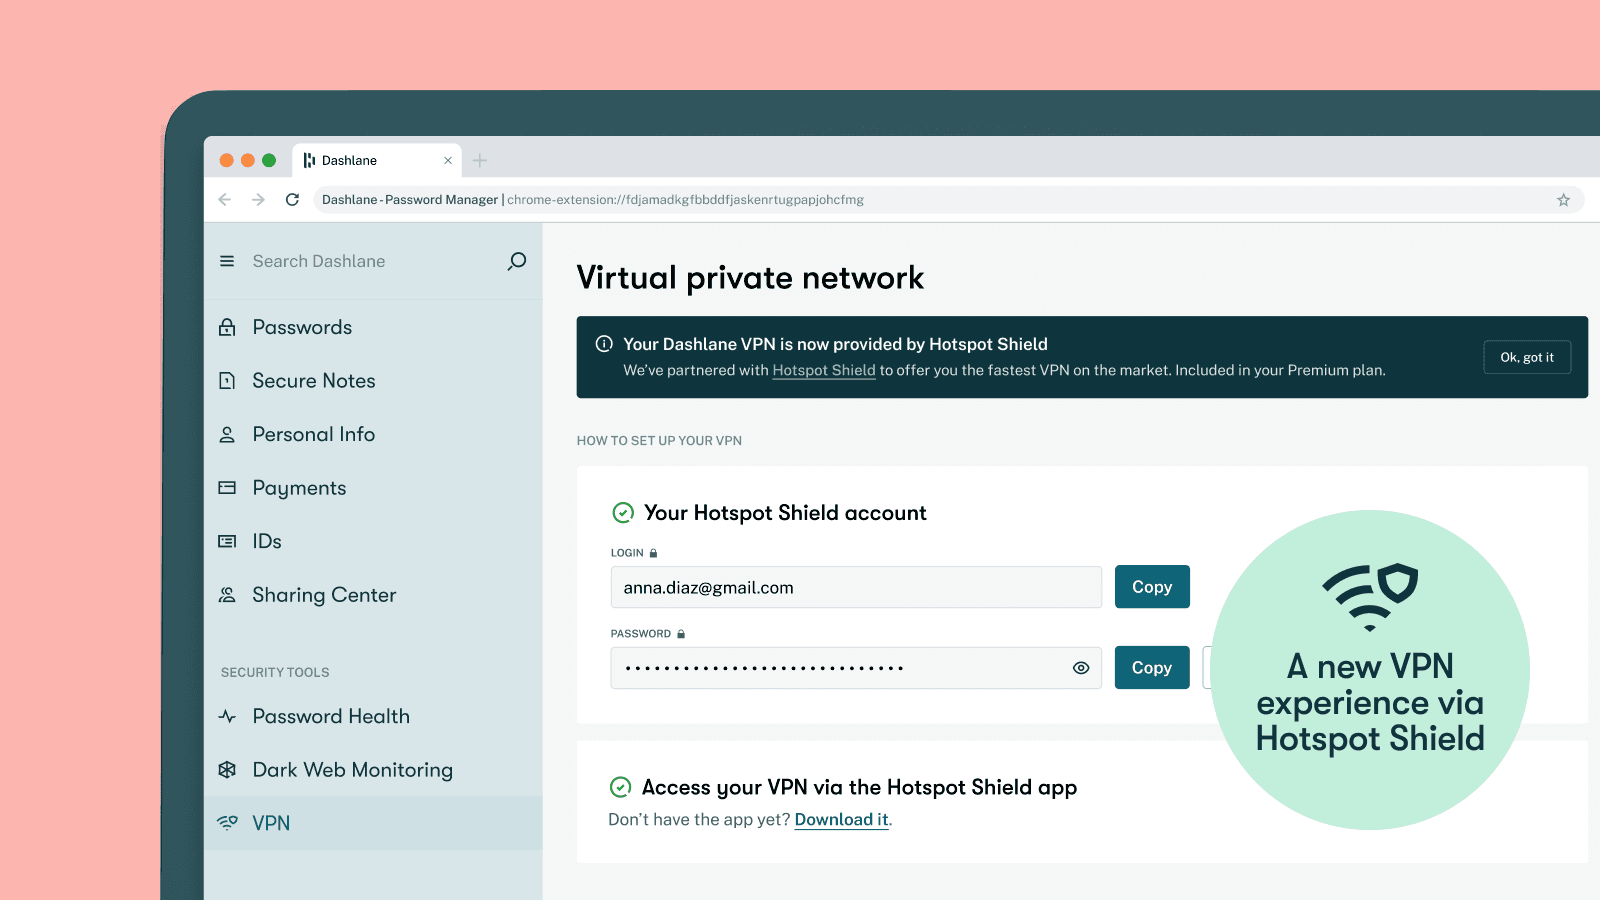
Task: Dismiss banner with Ok, got it
Action: [x=1526, y=357]
